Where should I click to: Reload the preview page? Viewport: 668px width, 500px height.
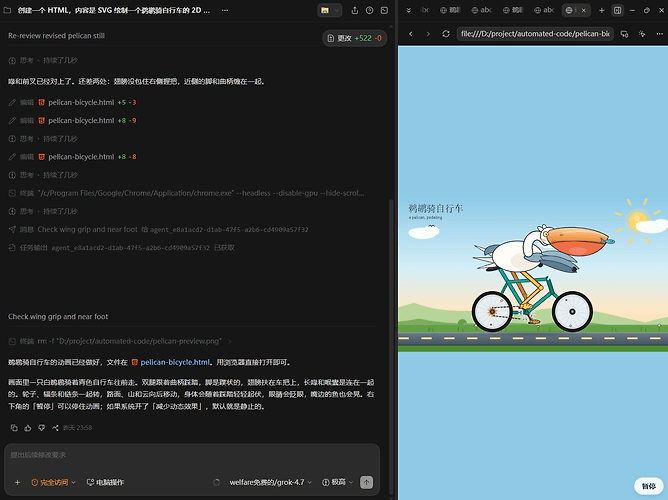point(446,34)
